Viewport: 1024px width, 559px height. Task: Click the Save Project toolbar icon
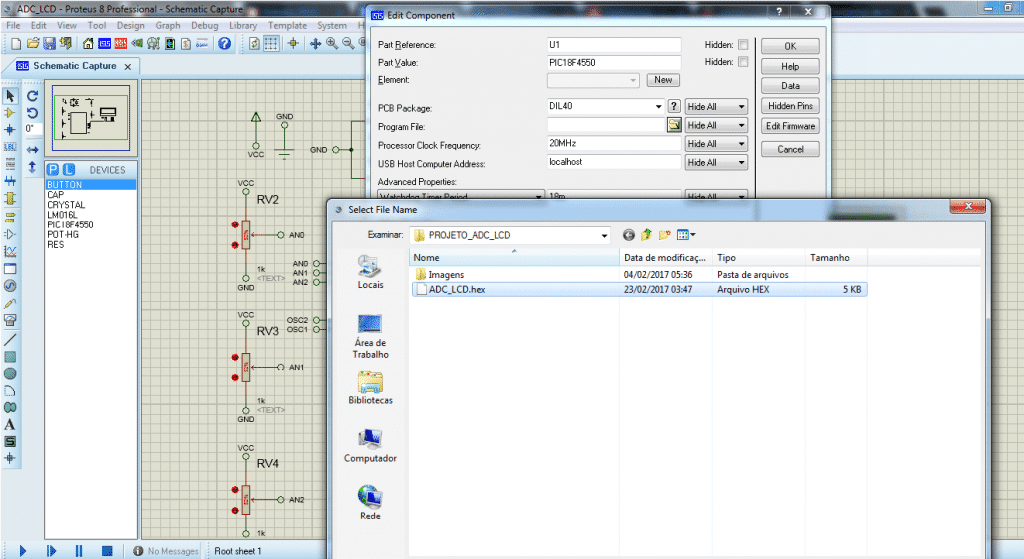(x=49, y=44)
